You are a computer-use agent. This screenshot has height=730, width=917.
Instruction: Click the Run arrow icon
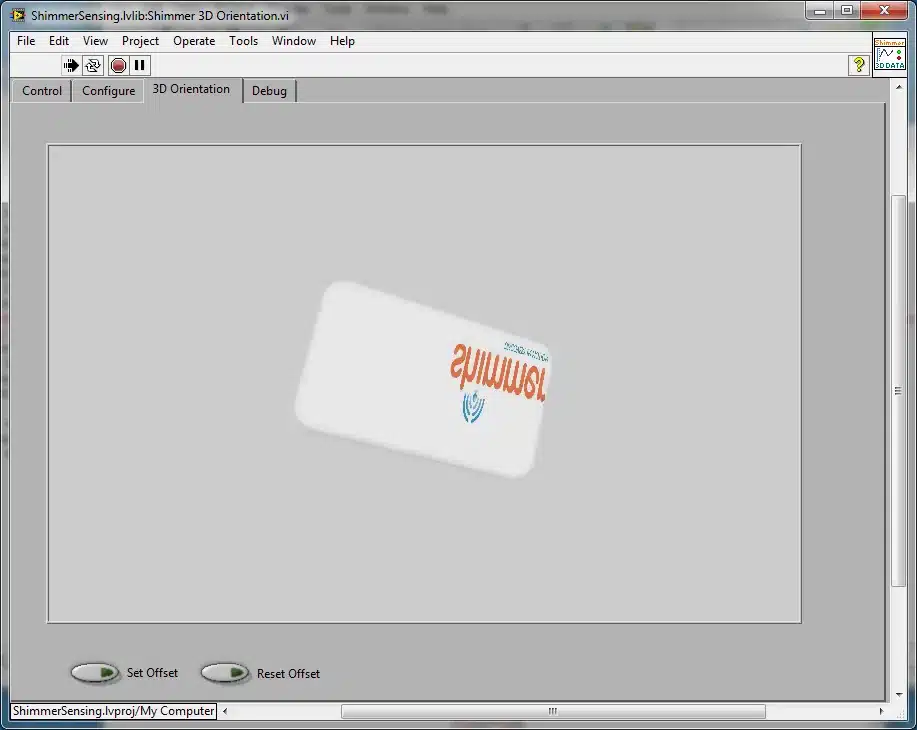coord(71,66)
